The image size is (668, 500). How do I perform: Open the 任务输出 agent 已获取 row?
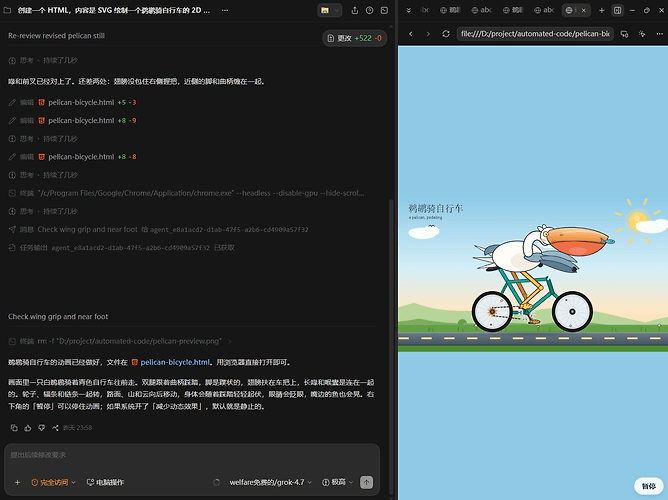tap(121, 247)
